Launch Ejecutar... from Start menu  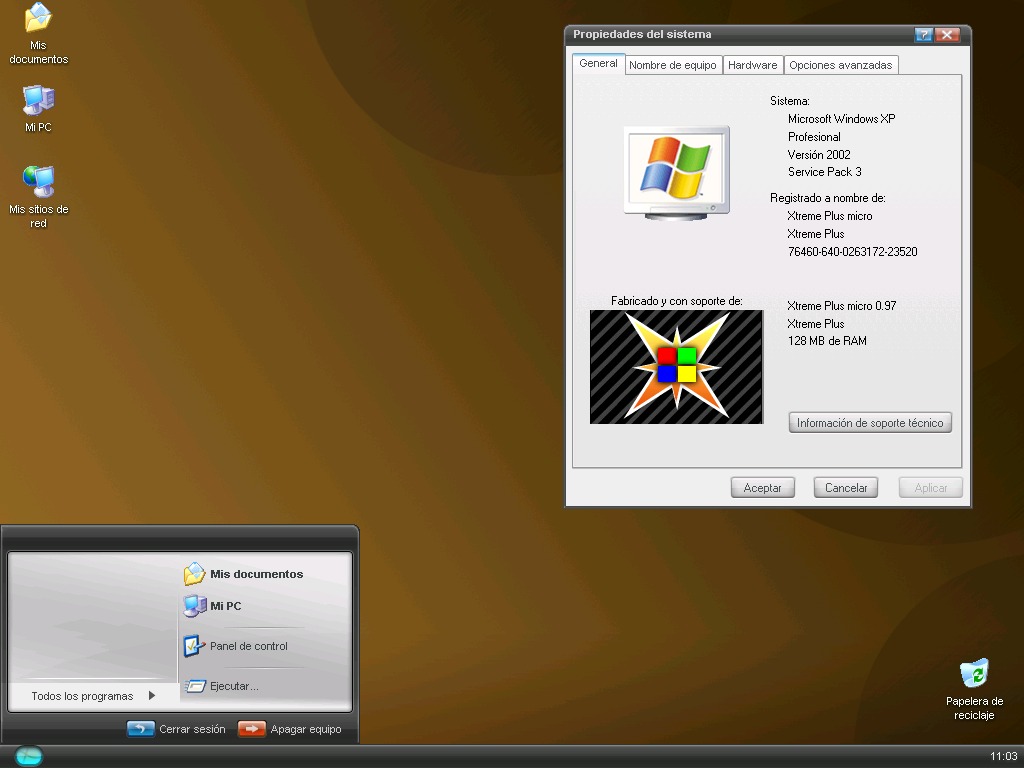coord(221,686)
